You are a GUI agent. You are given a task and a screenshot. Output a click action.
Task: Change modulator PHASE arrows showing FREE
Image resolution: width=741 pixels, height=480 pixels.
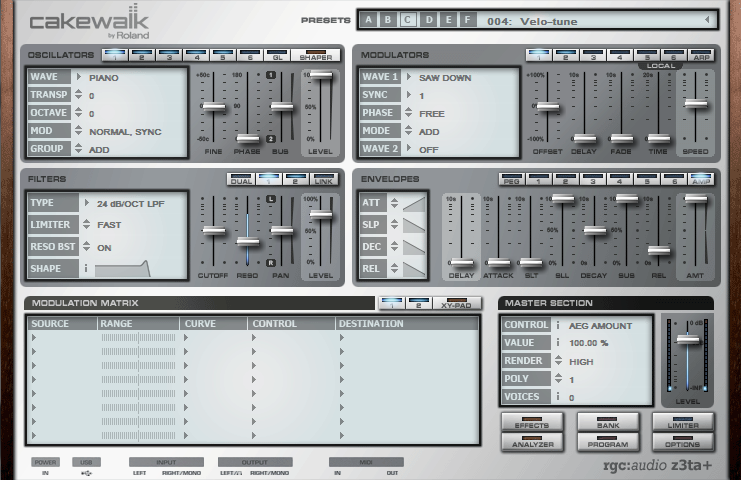(409, 112)
